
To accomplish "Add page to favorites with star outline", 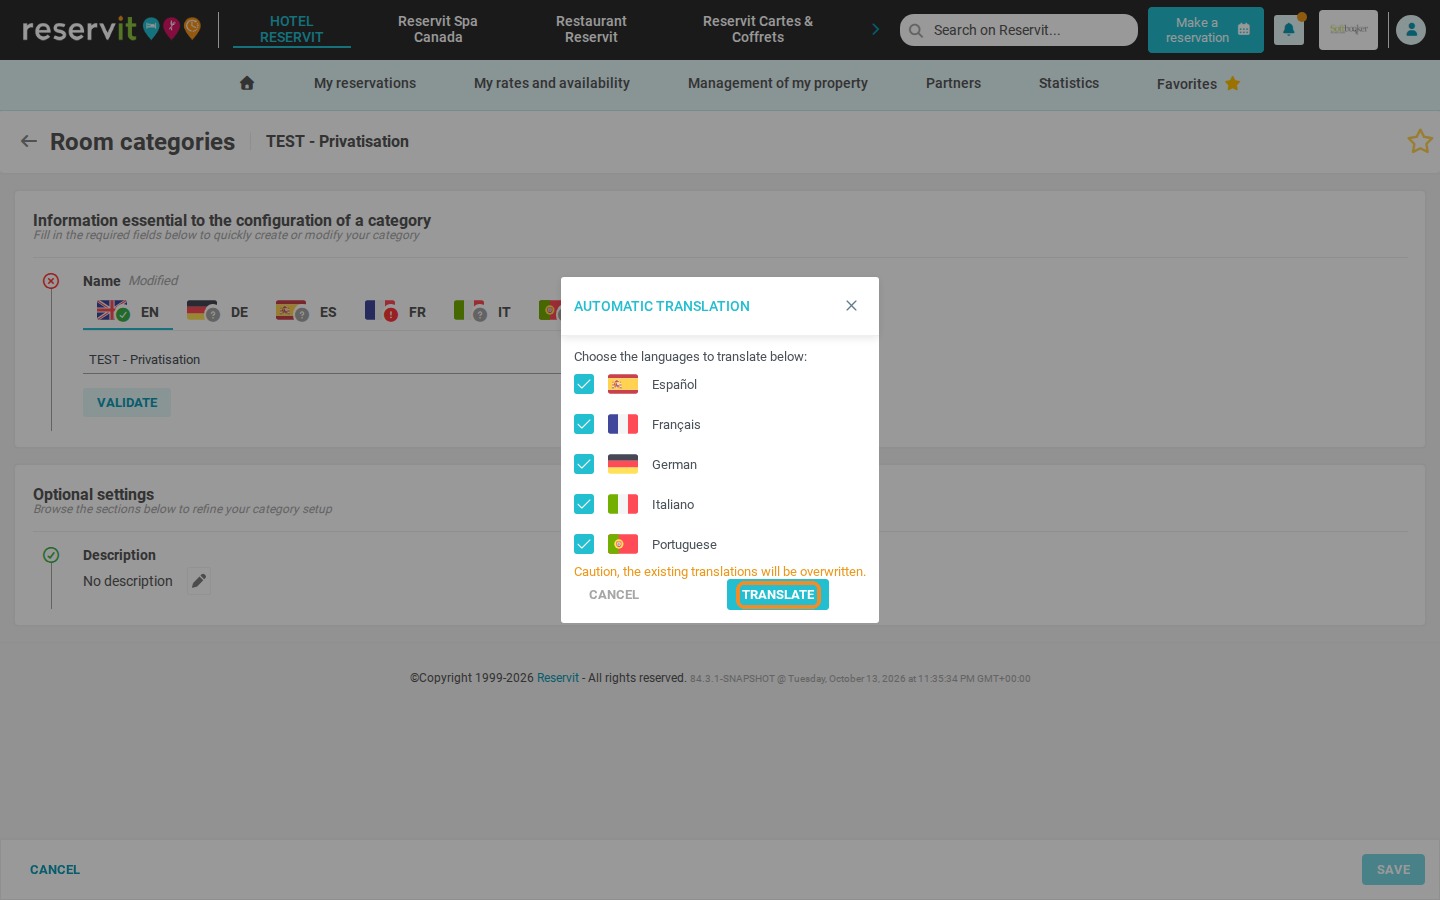I will click(x=1420, y=141).
